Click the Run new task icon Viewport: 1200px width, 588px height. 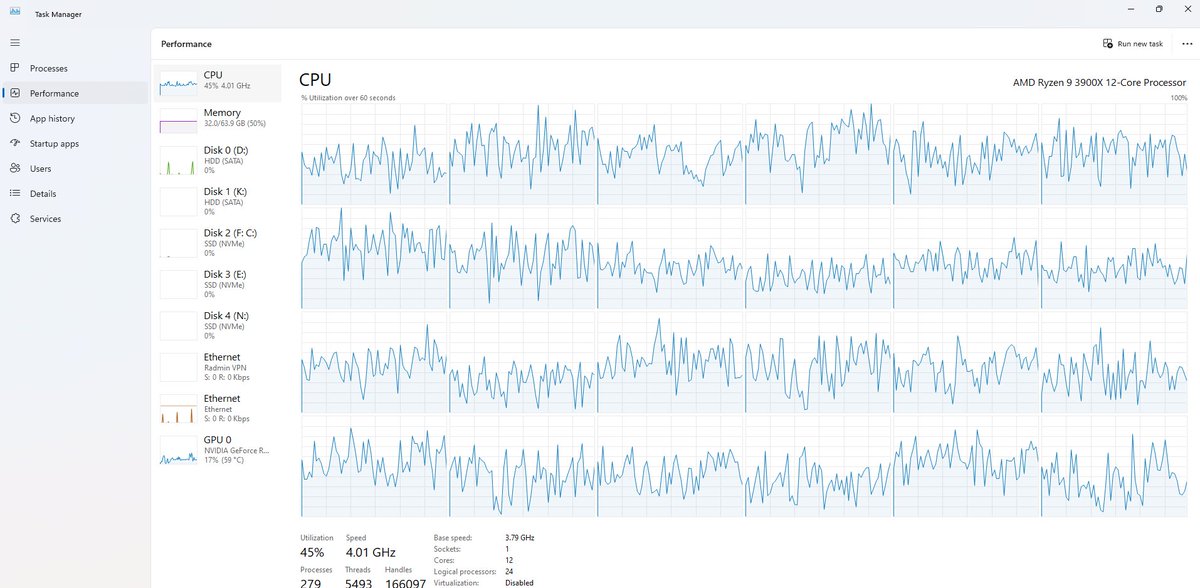[1107, 44]
